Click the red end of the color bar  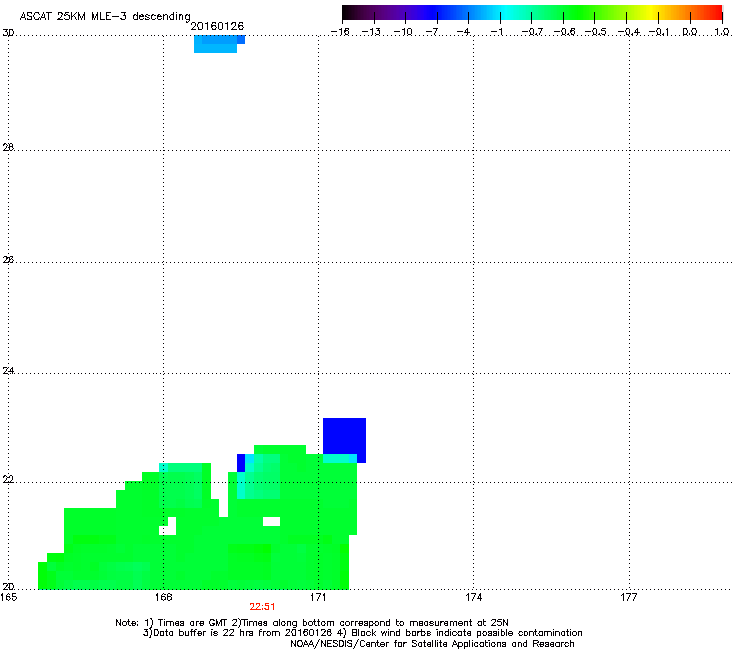pyautogui.click(x=715, y=12)
